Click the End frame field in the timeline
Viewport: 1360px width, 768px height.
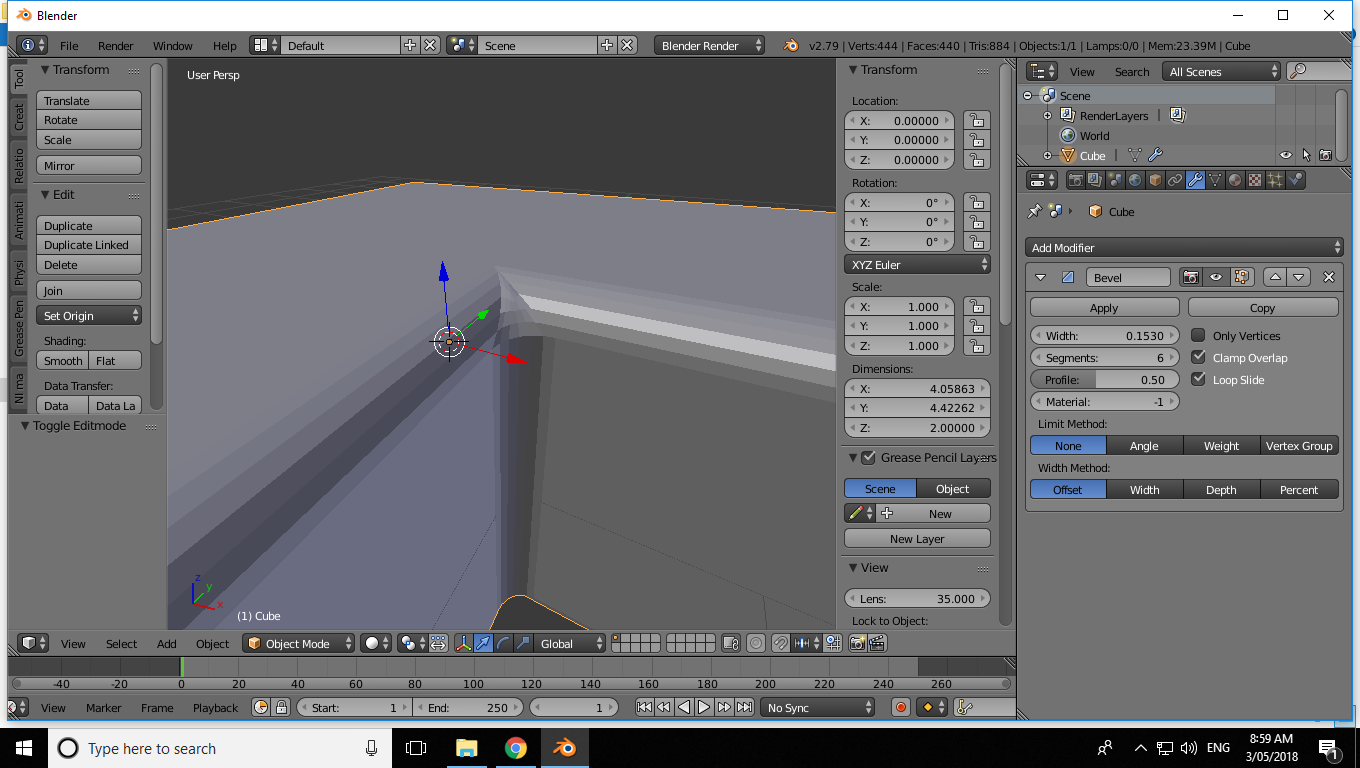[468, 707]
